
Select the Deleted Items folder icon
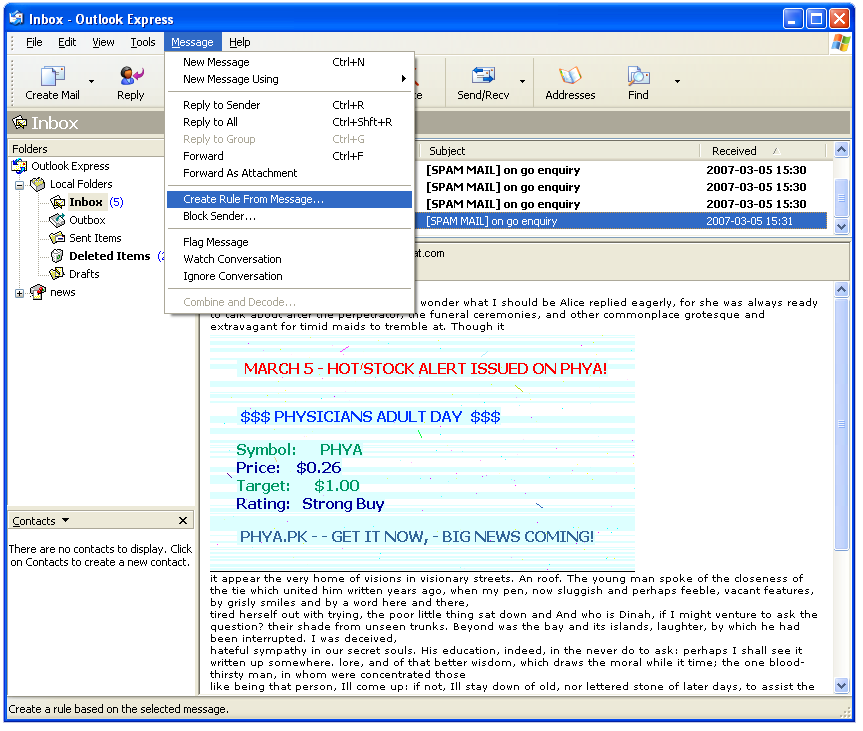57,256
